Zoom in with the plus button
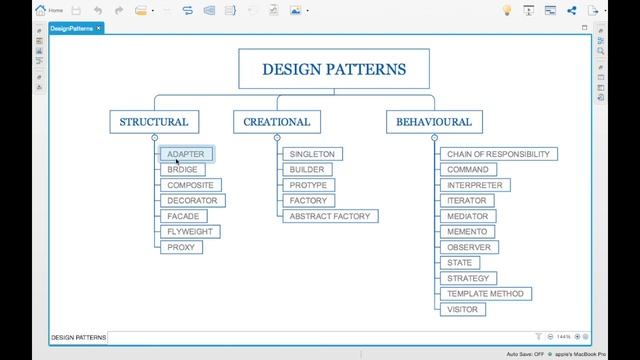This screenshot has height=360, width=640. tap(577, 337)
